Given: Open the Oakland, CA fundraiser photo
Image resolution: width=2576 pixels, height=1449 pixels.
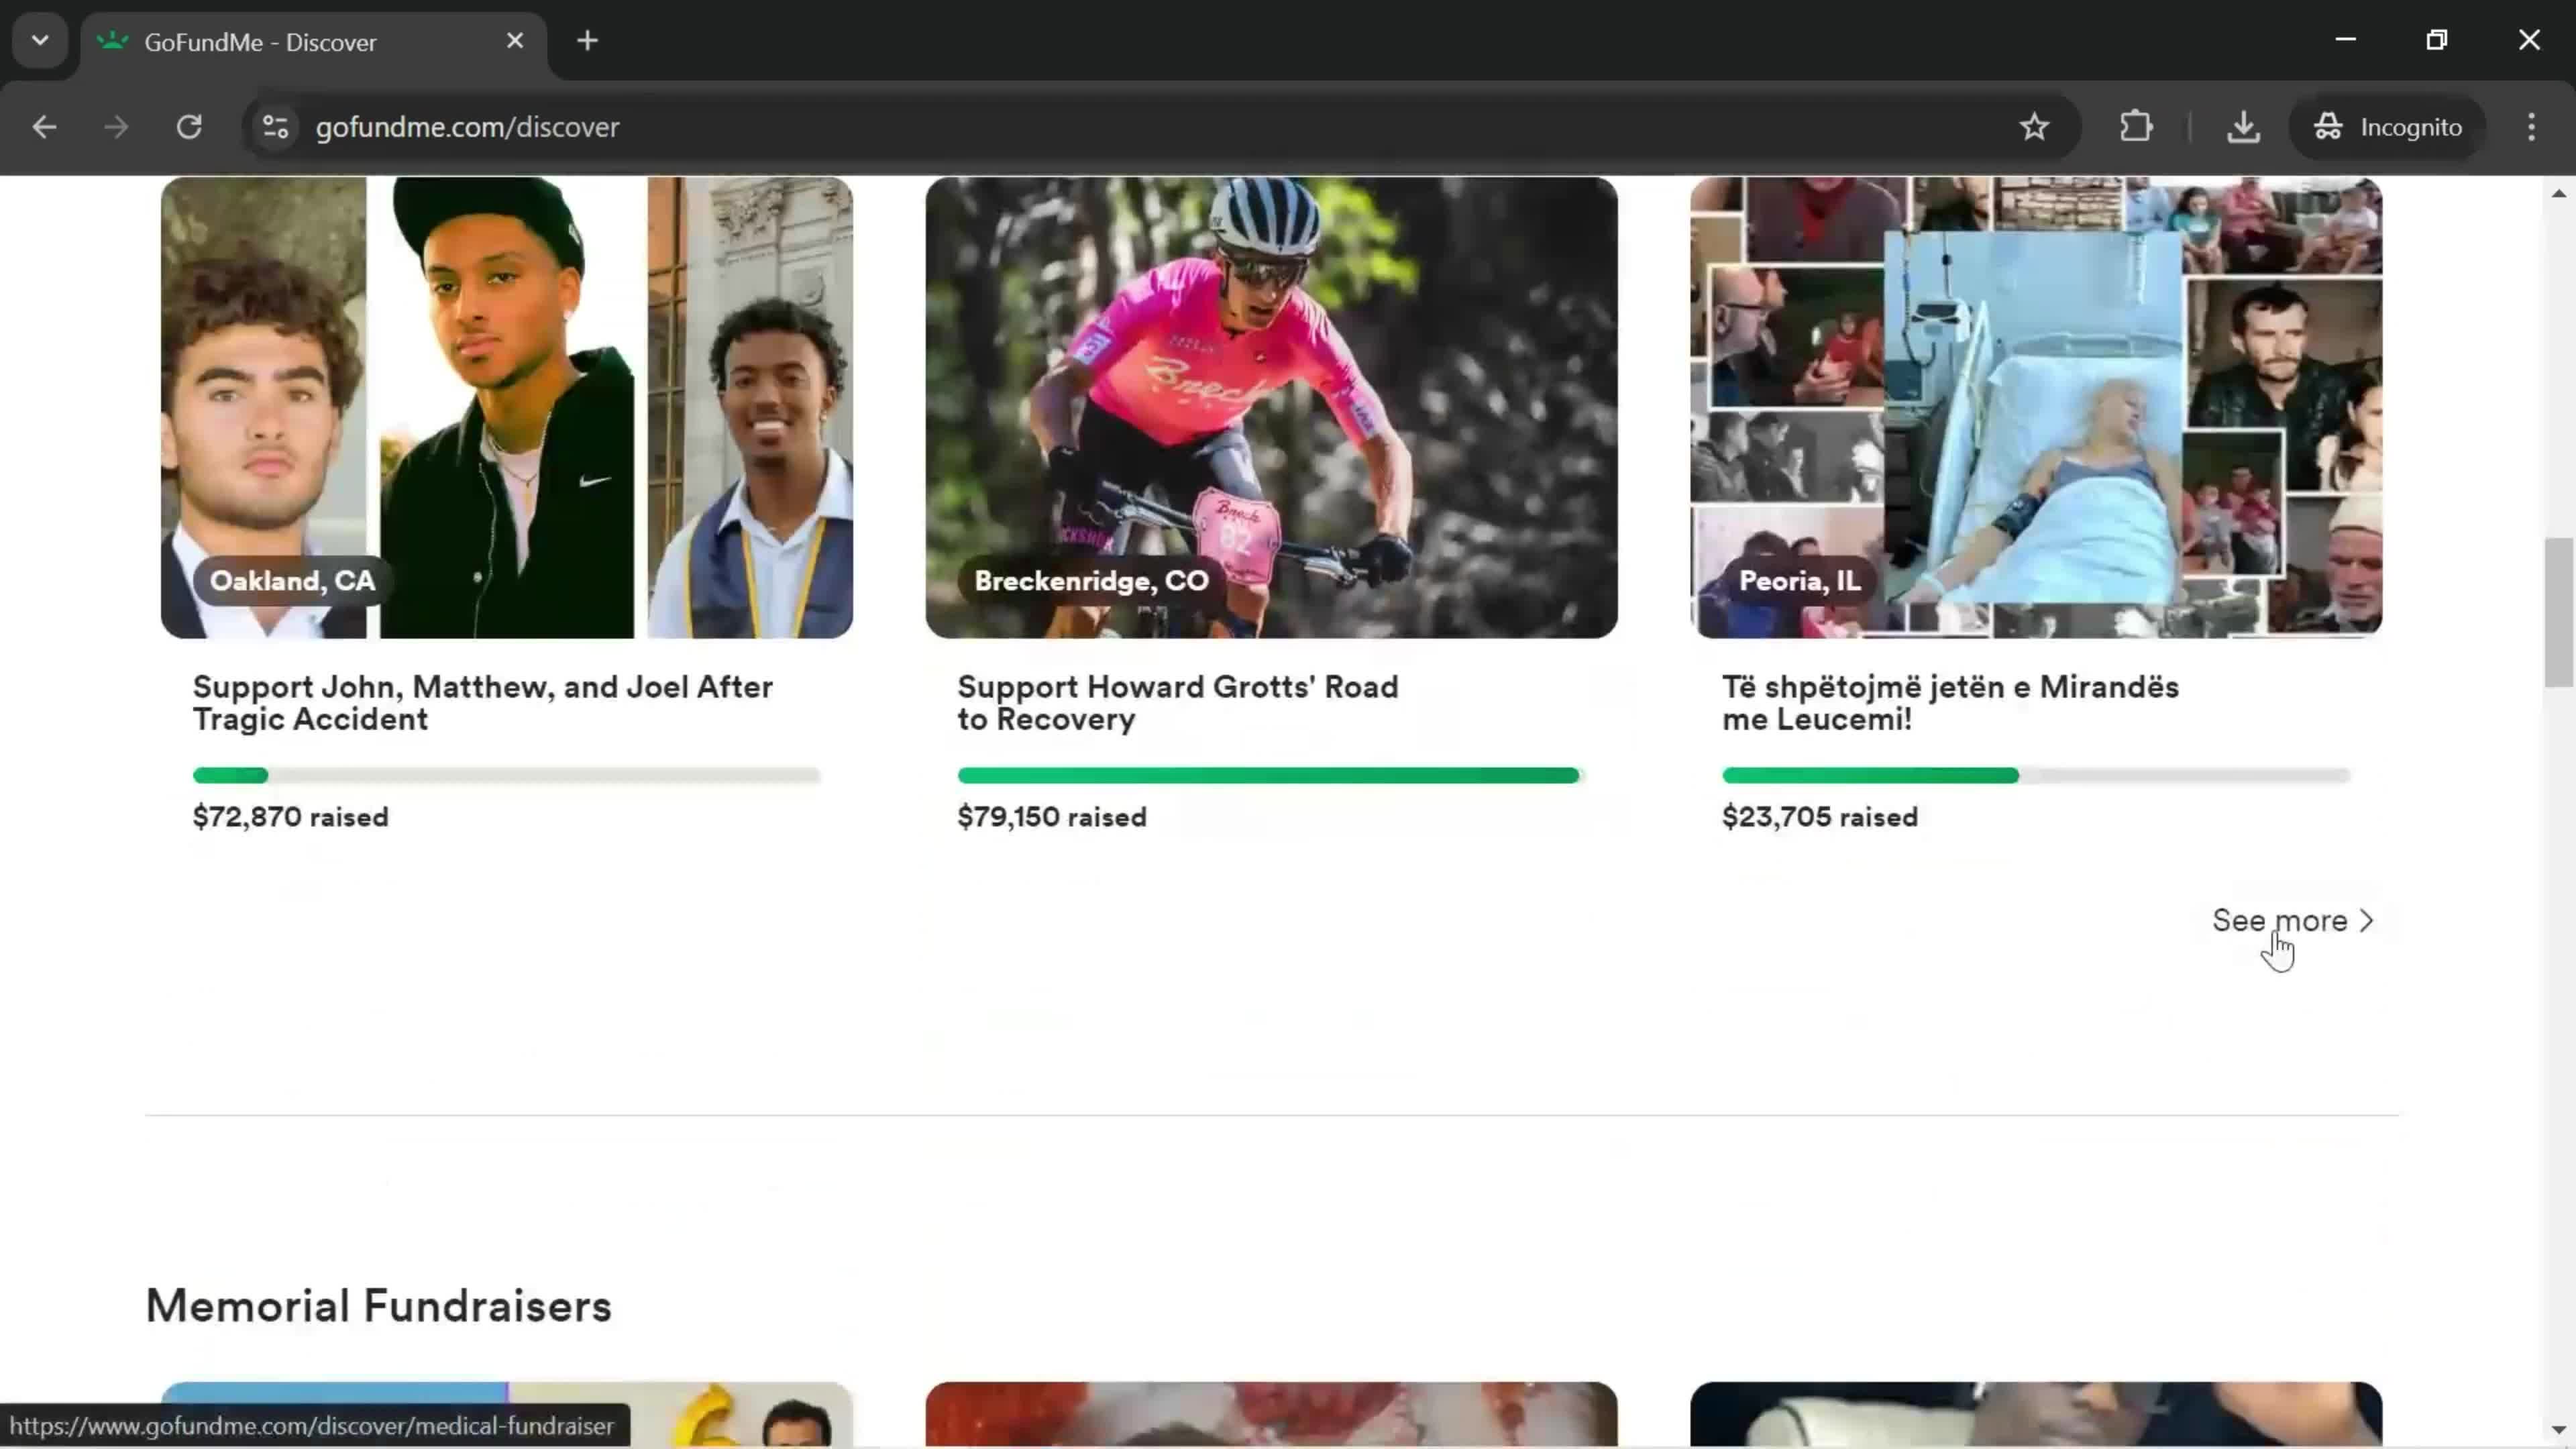Looking at the screenshot, I should [x=507, y=407].
